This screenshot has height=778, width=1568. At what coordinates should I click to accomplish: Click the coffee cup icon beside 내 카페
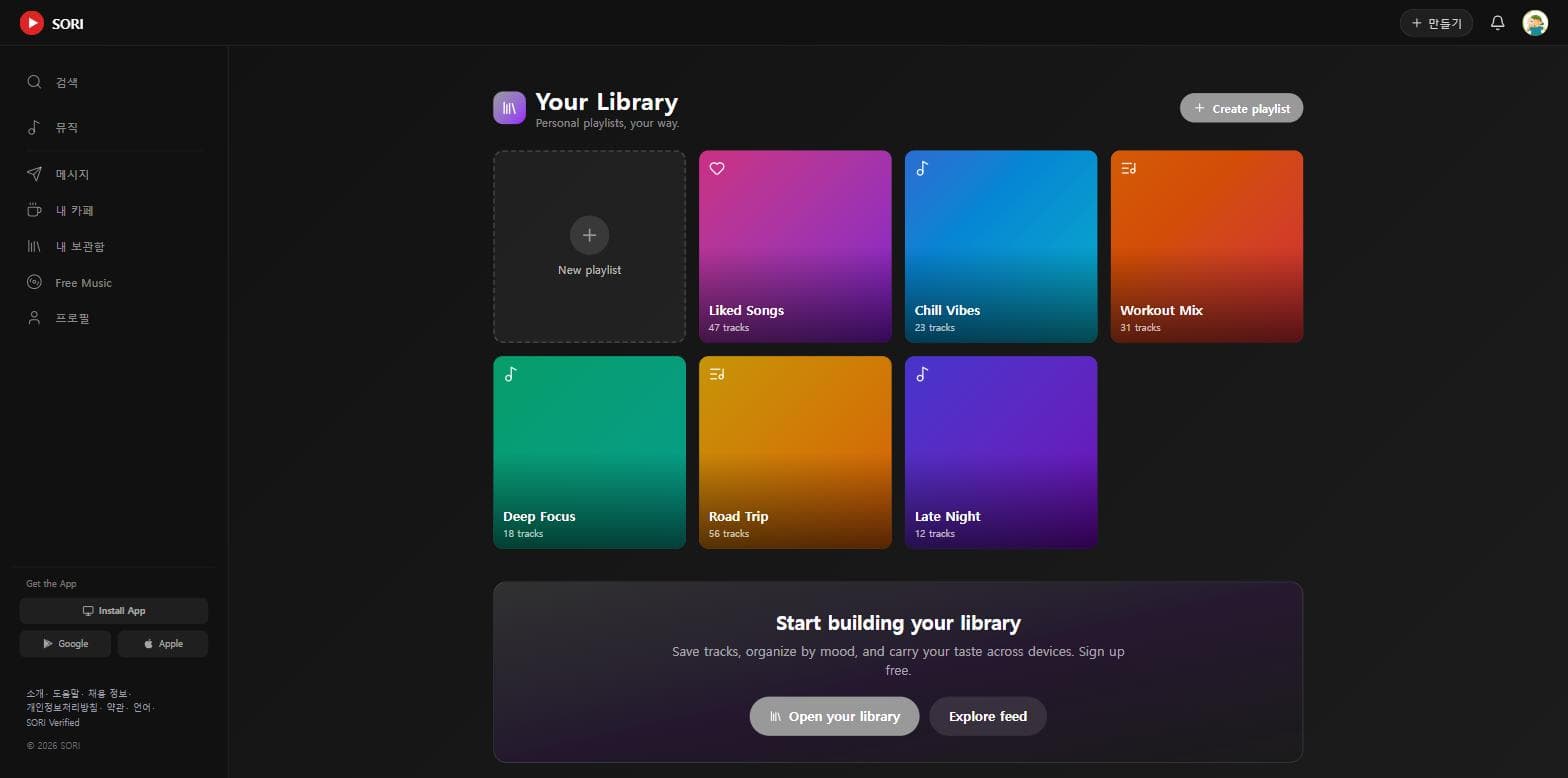34,210
